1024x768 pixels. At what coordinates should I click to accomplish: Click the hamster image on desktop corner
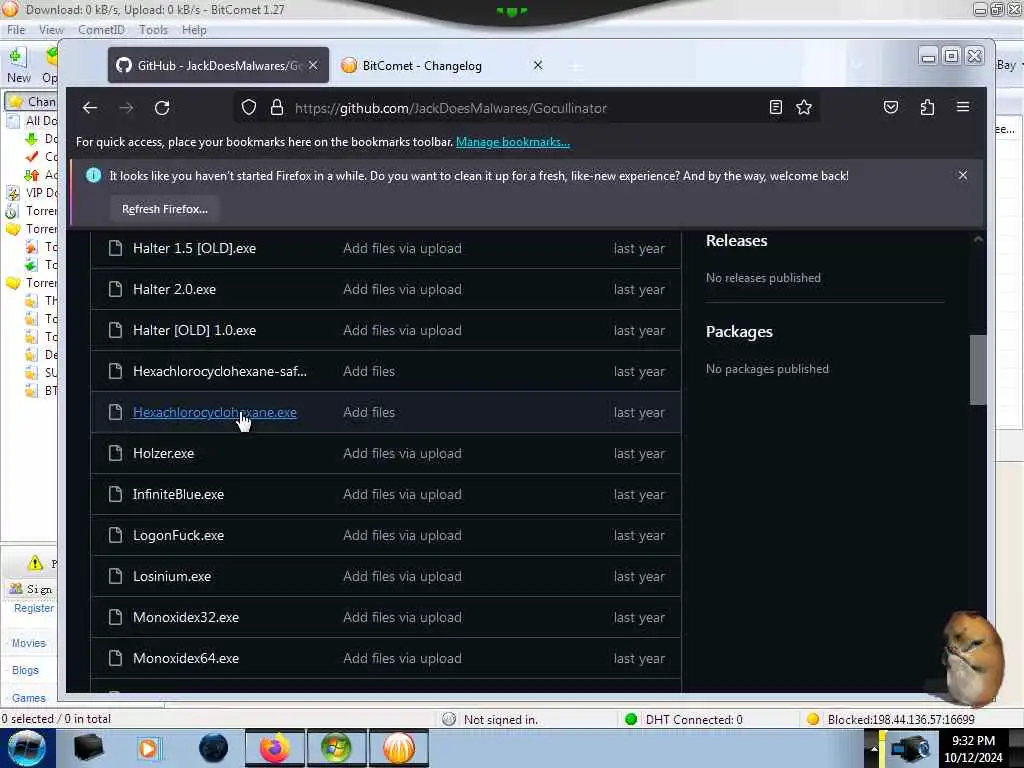(973, 660)
